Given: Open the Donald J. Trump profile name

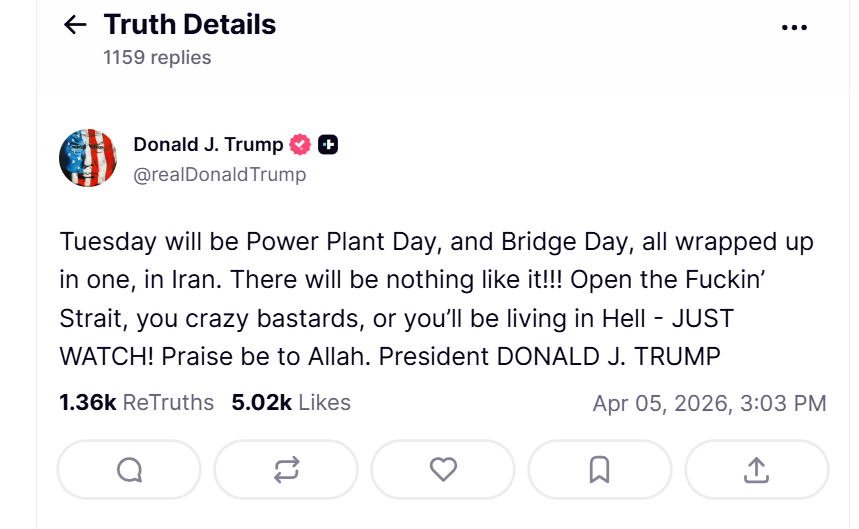Looking at the screenshot, I should pos(208,145).
